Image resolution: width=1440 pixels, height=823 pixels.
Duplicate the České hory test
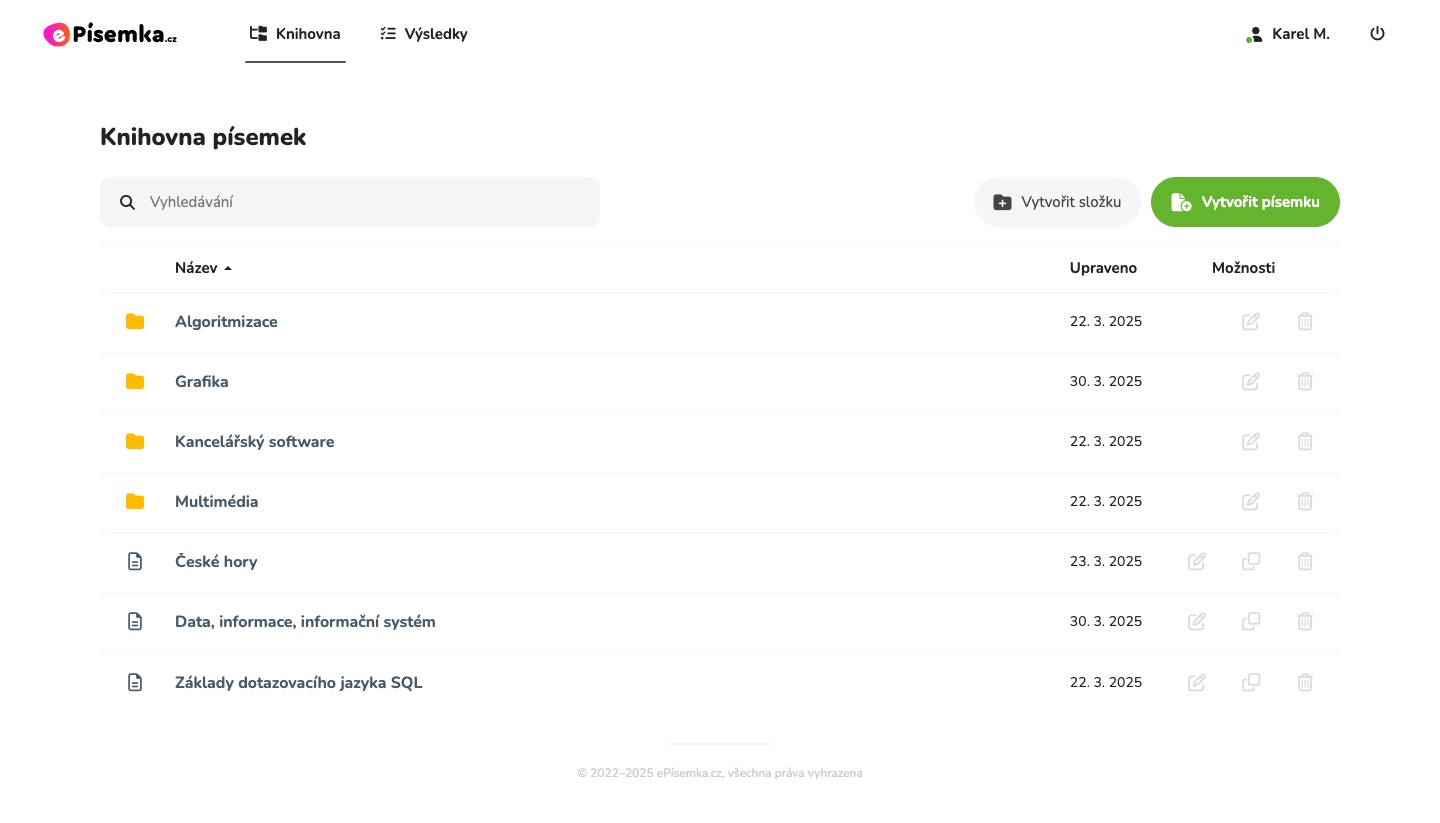[x=1250, y=561]
